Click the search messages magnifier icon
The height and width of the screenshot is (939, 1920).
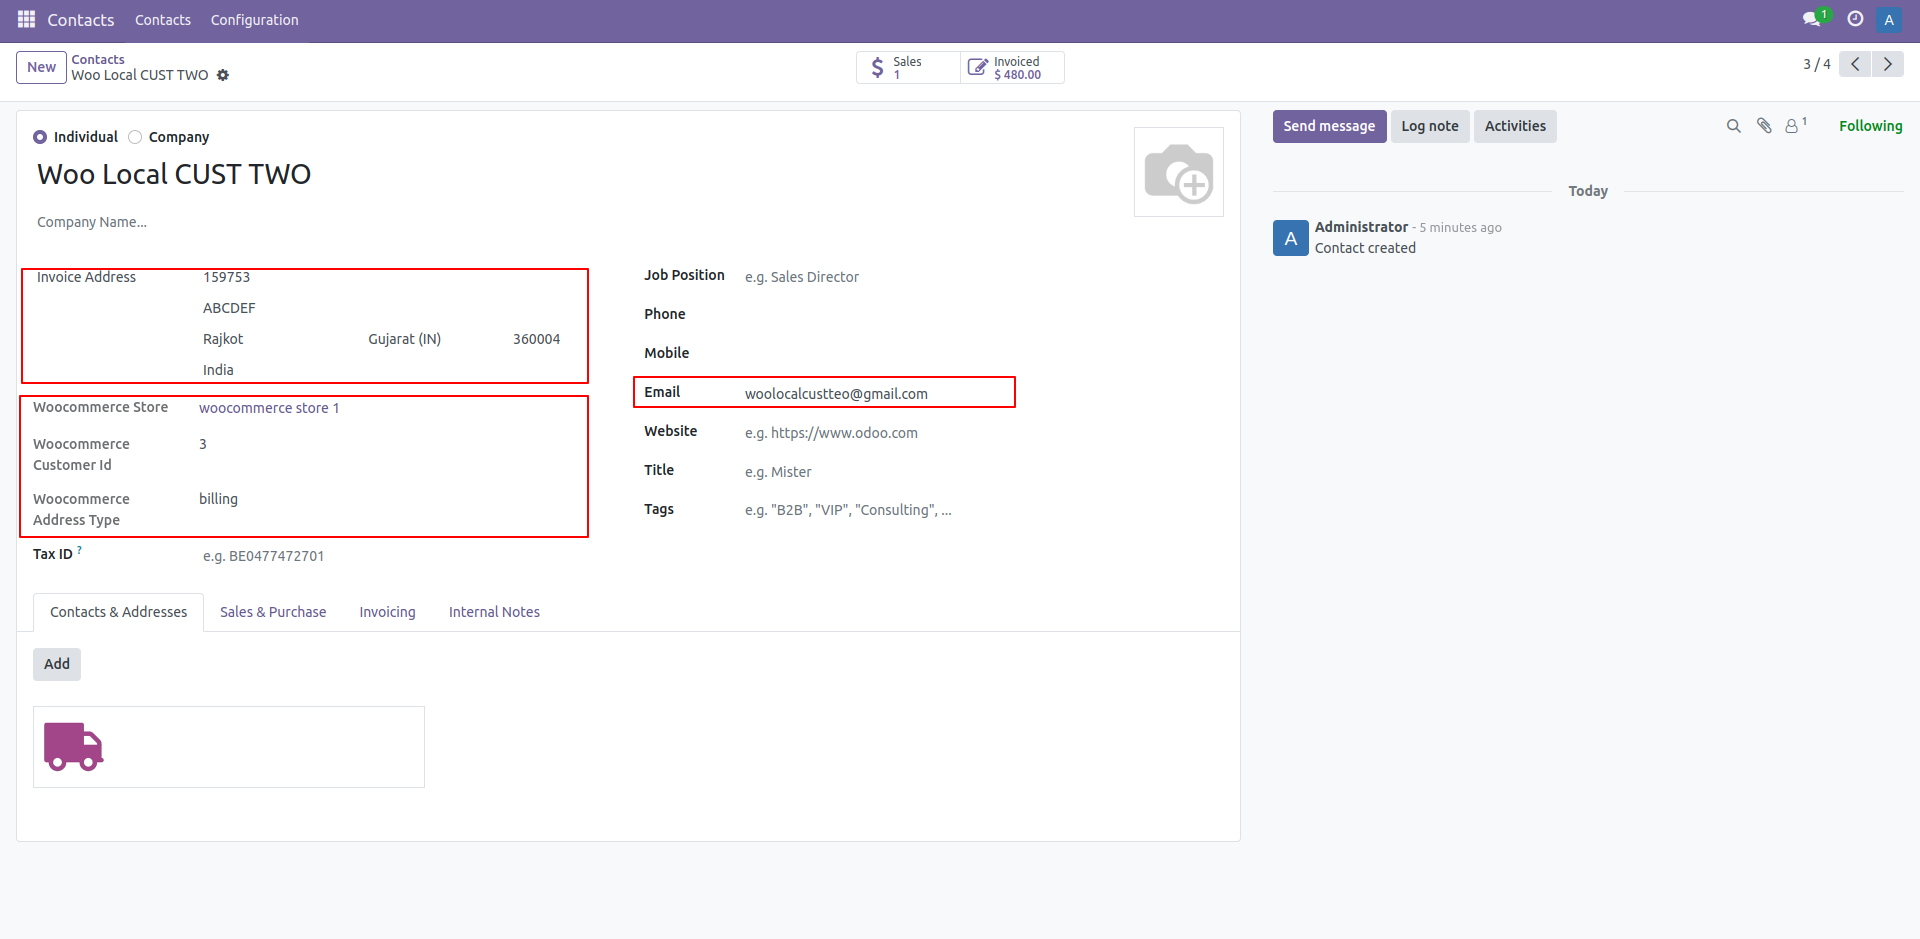tap(1734, 126)
